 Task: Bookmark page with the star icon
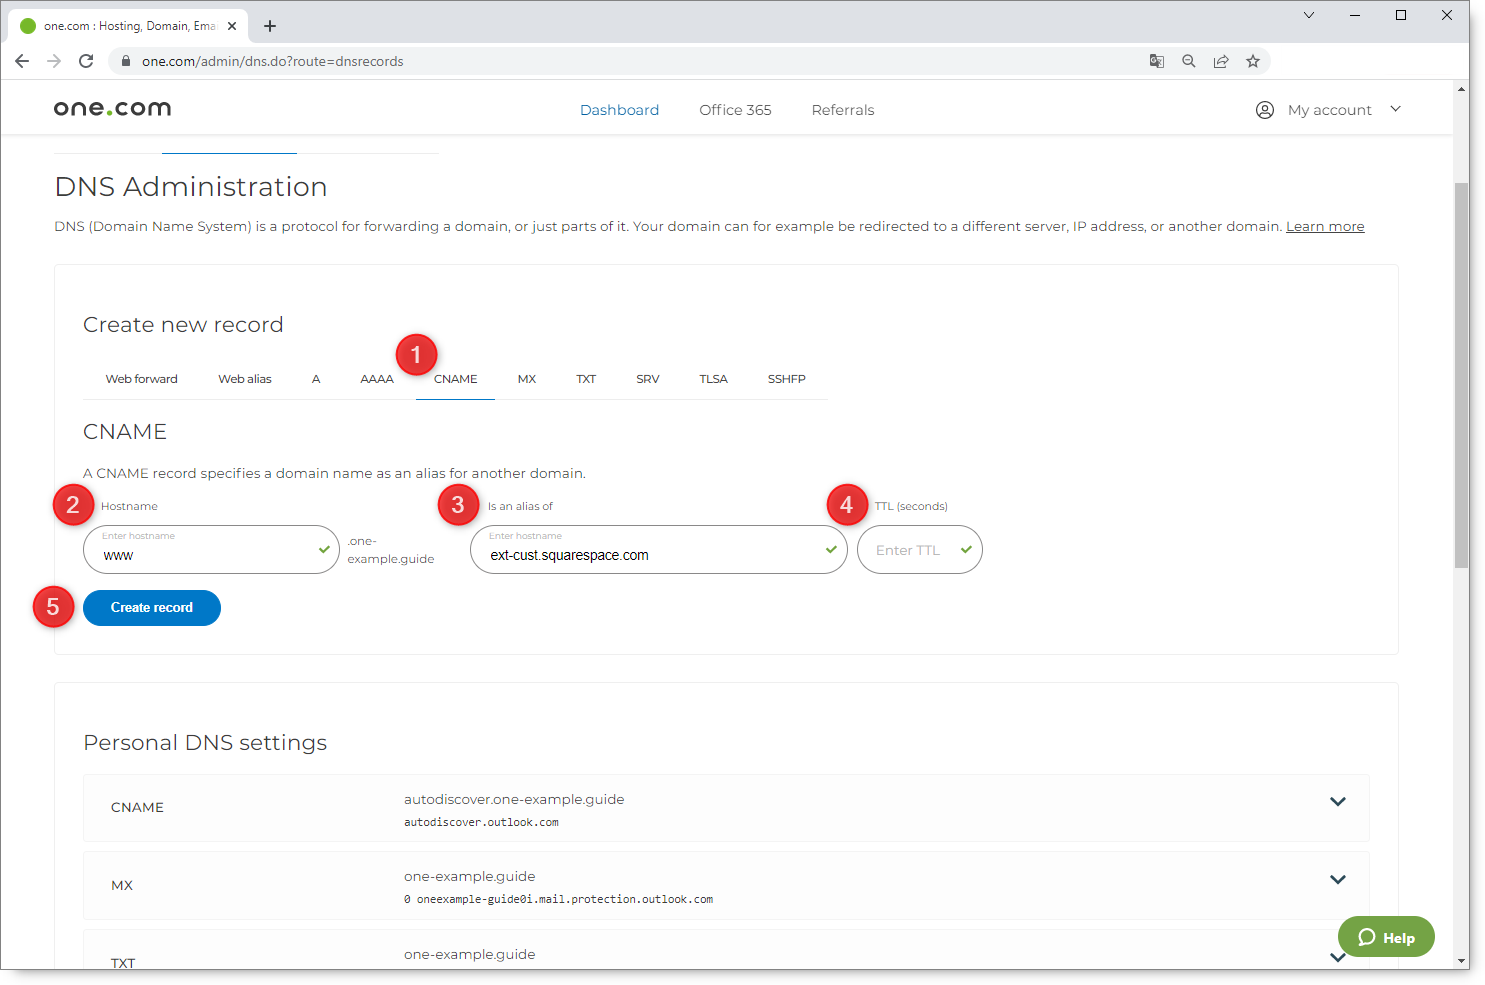[1252, 61]
